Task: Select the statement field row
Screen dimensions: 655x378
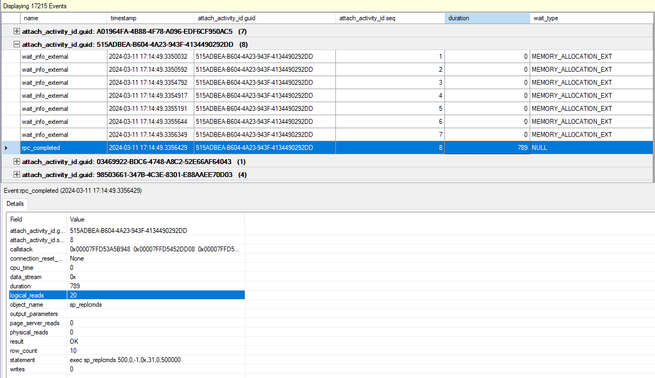Action: [127, 360]
